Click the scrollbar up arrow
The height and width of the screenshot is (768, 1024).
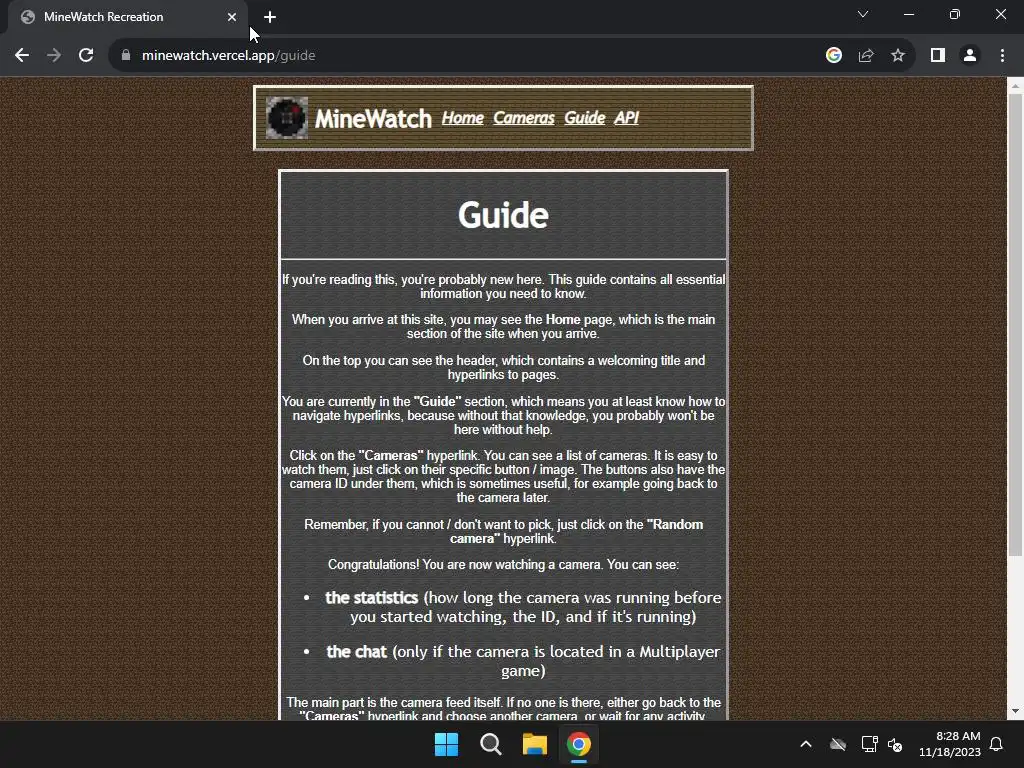tap(1015, 86)
